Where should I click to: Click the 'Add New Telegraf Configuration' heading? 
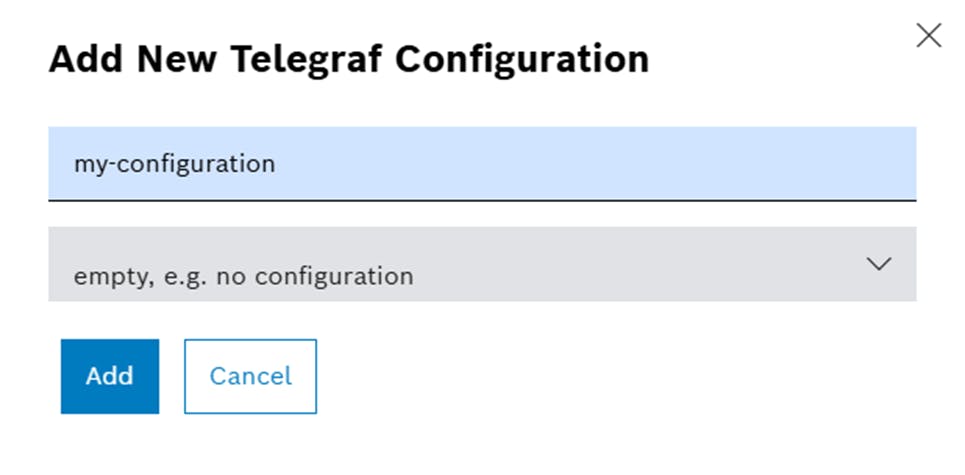(349, 60)
